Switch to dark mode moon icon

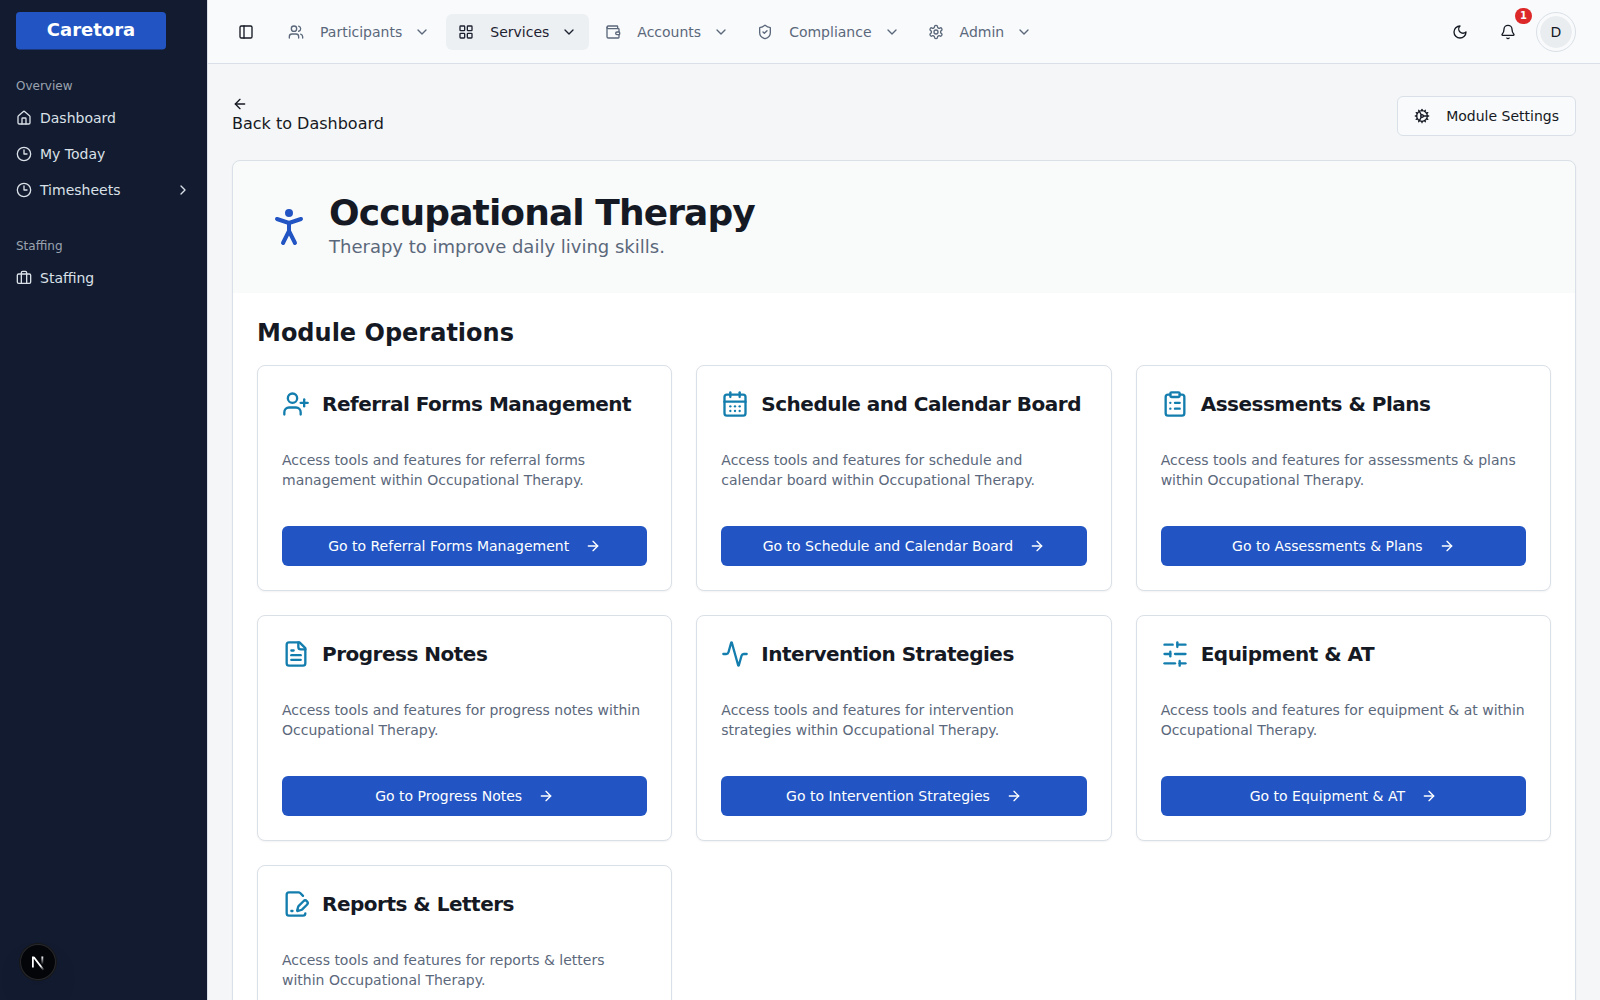(x=1460, y=32)
